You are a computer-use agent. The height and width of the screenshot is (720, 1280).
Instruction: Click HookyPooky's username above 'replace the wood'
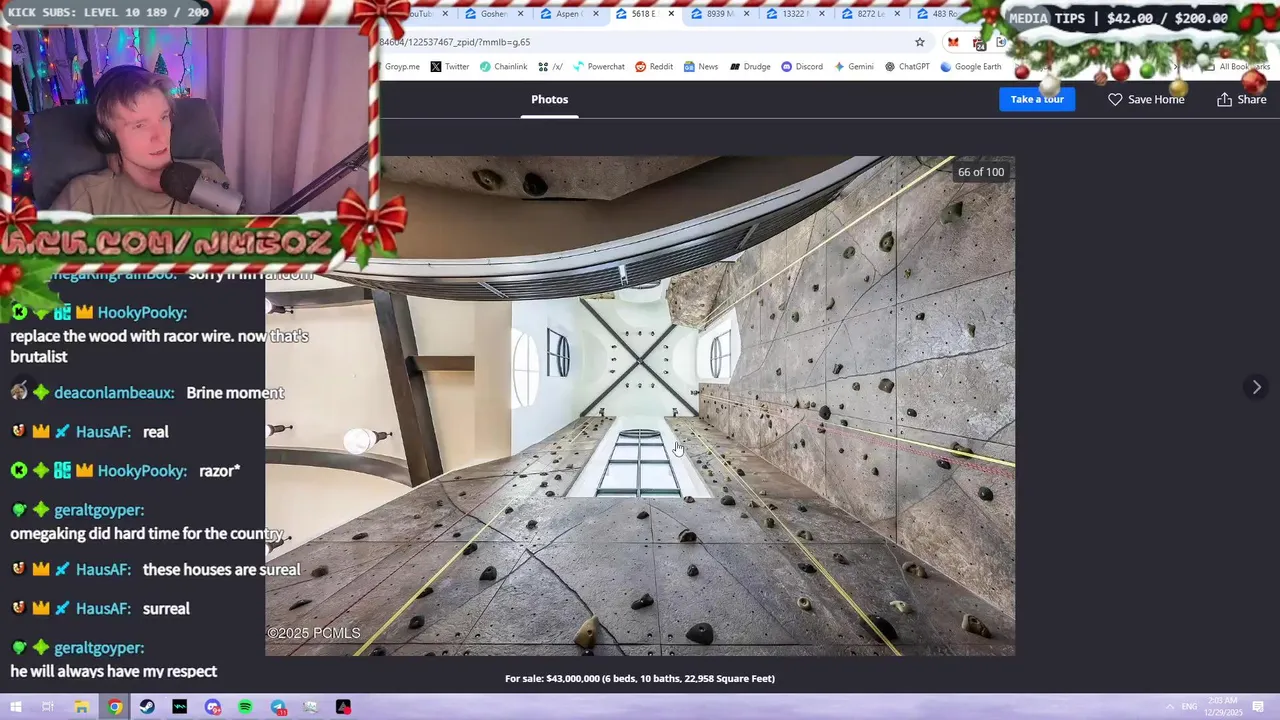[142, 313]
